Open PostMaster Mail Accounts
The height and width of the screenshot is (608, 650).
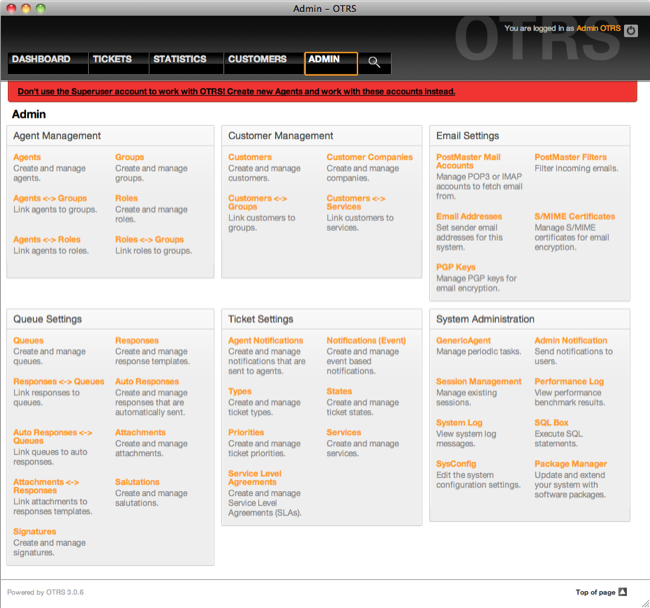468,161
